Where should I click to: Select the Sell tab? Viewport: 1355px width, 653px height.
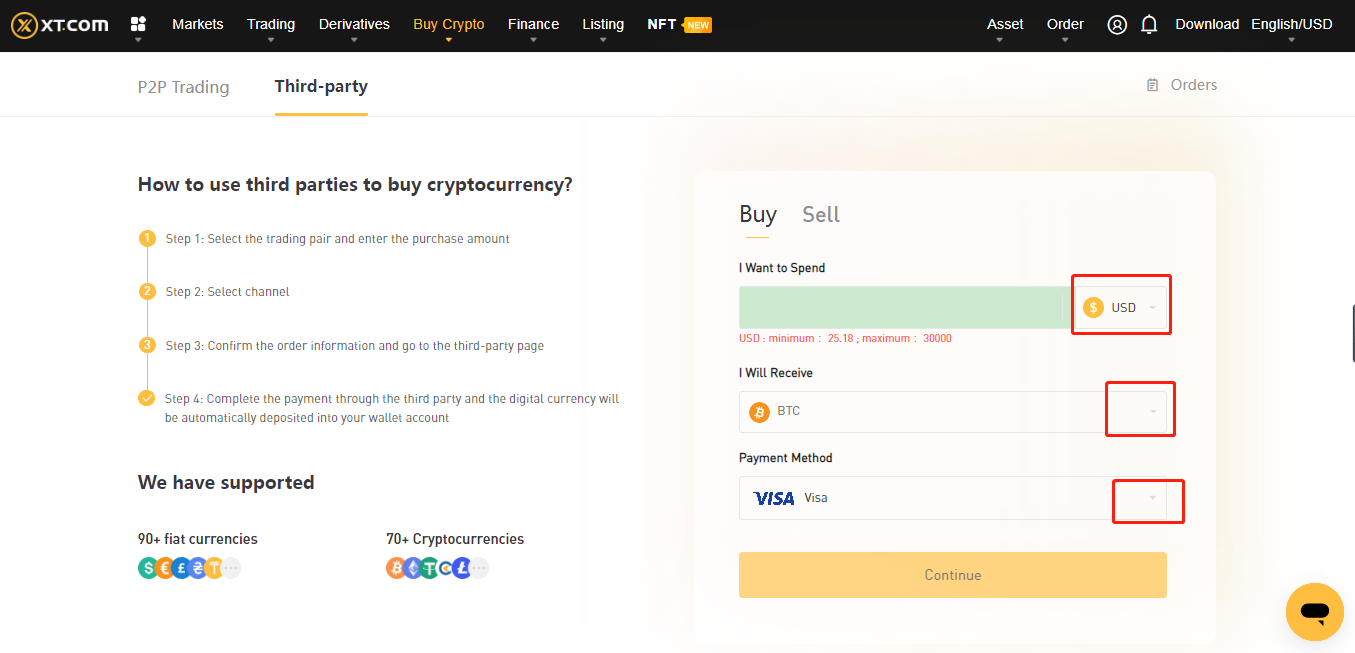pos(820,213)
